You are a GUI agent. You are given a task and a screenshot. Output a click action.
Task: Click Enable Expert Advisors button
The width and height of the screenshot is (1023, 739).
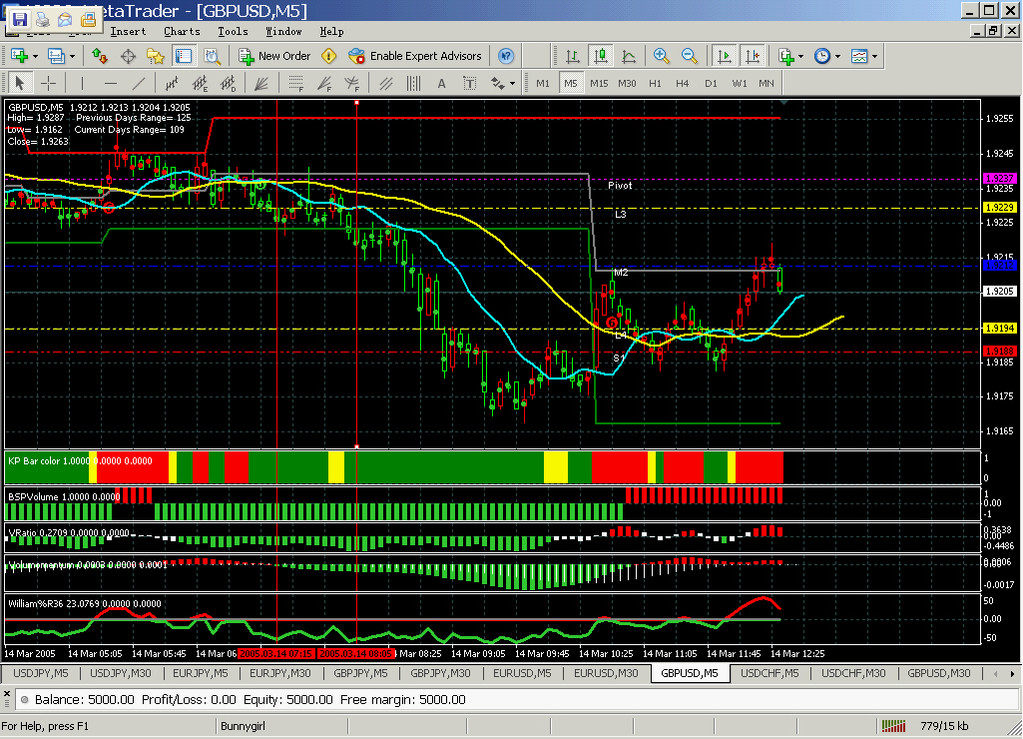coord(415,56)
